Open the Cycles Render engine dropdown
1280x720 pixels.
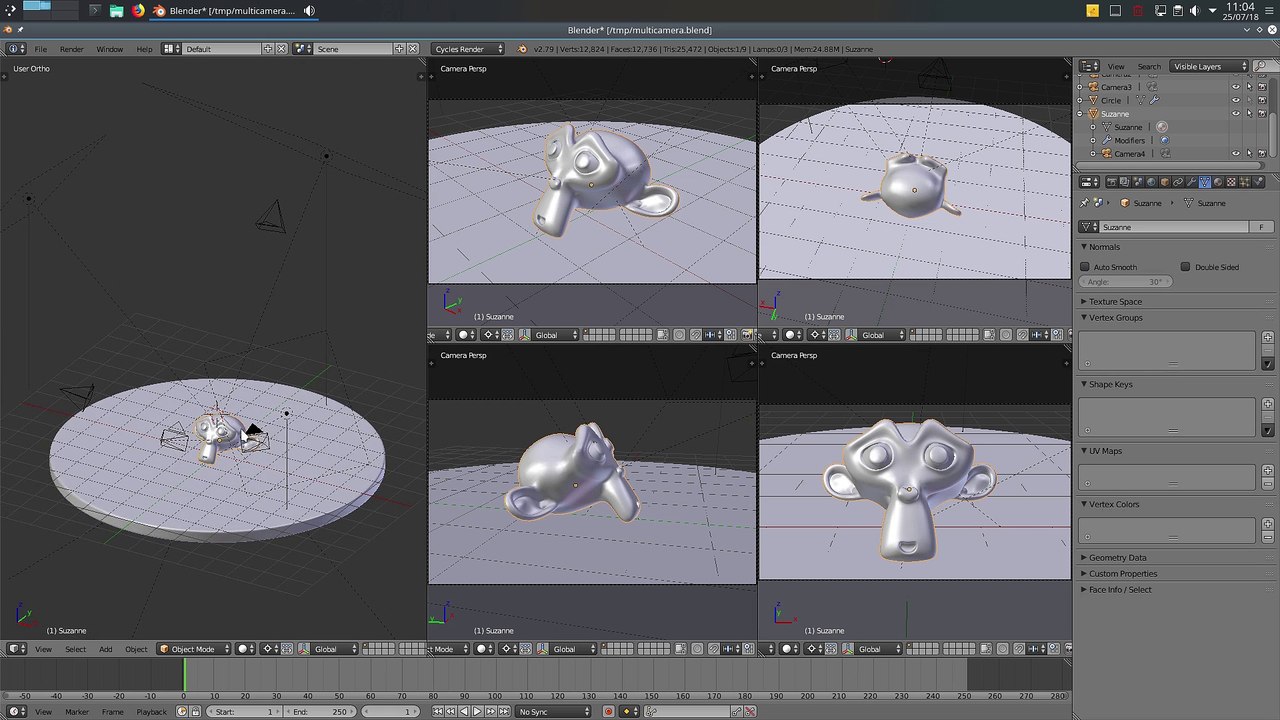click(x=468, y=49)
